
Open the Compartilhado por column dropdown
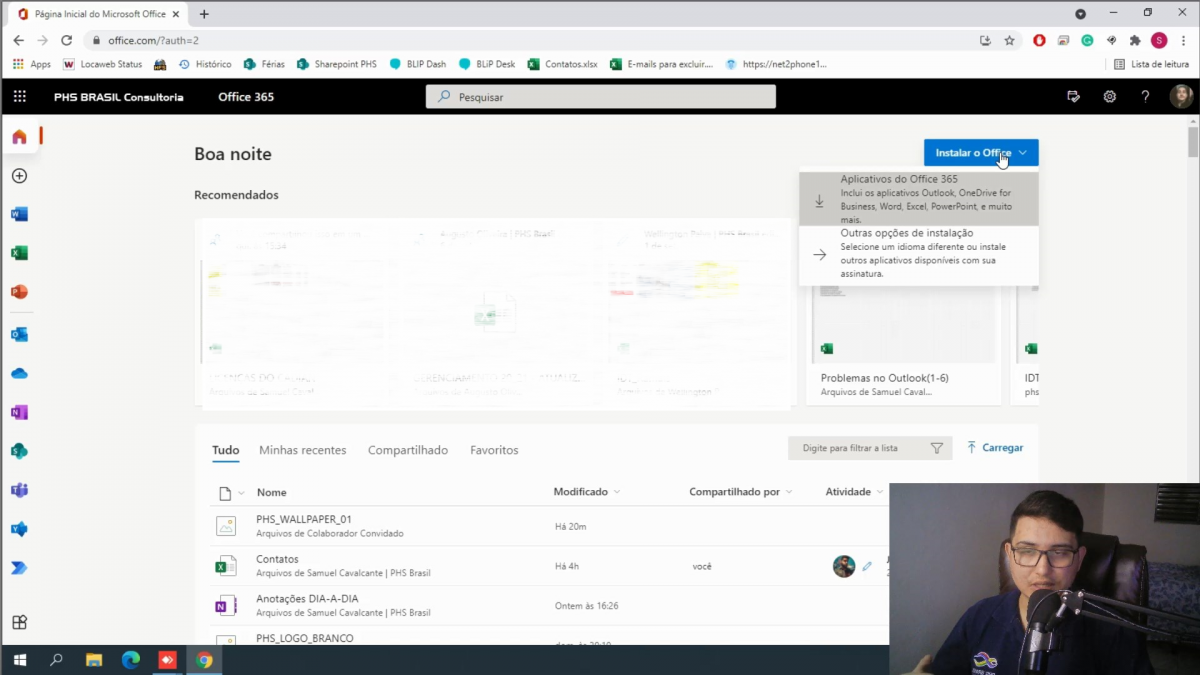(788, 492)
